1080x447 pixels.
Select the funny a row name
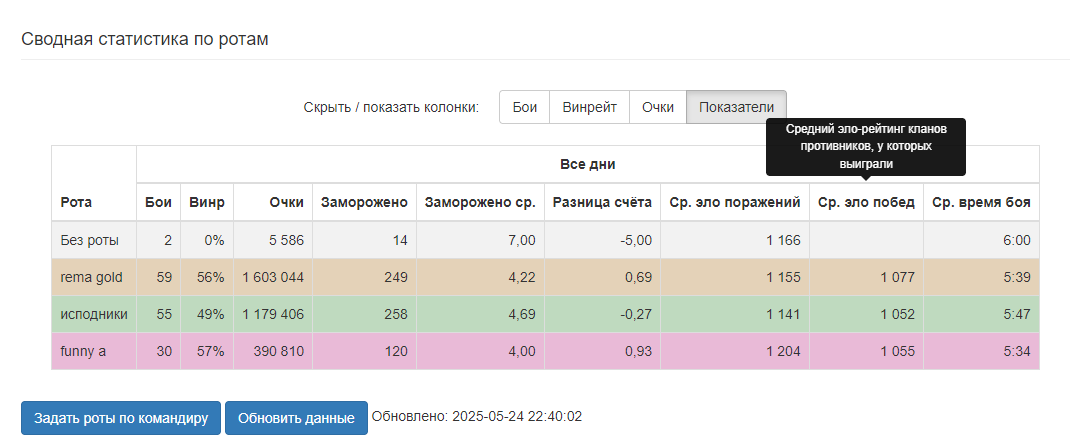coord(83,351)
